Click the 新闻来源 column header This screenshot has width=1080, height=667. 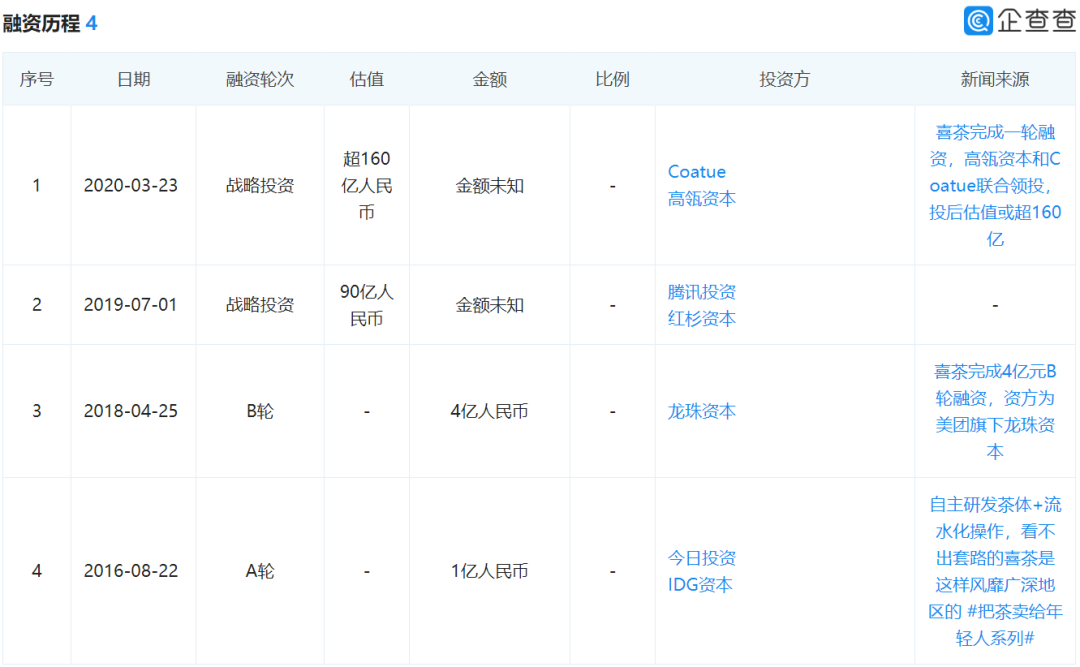pos(995,79)
